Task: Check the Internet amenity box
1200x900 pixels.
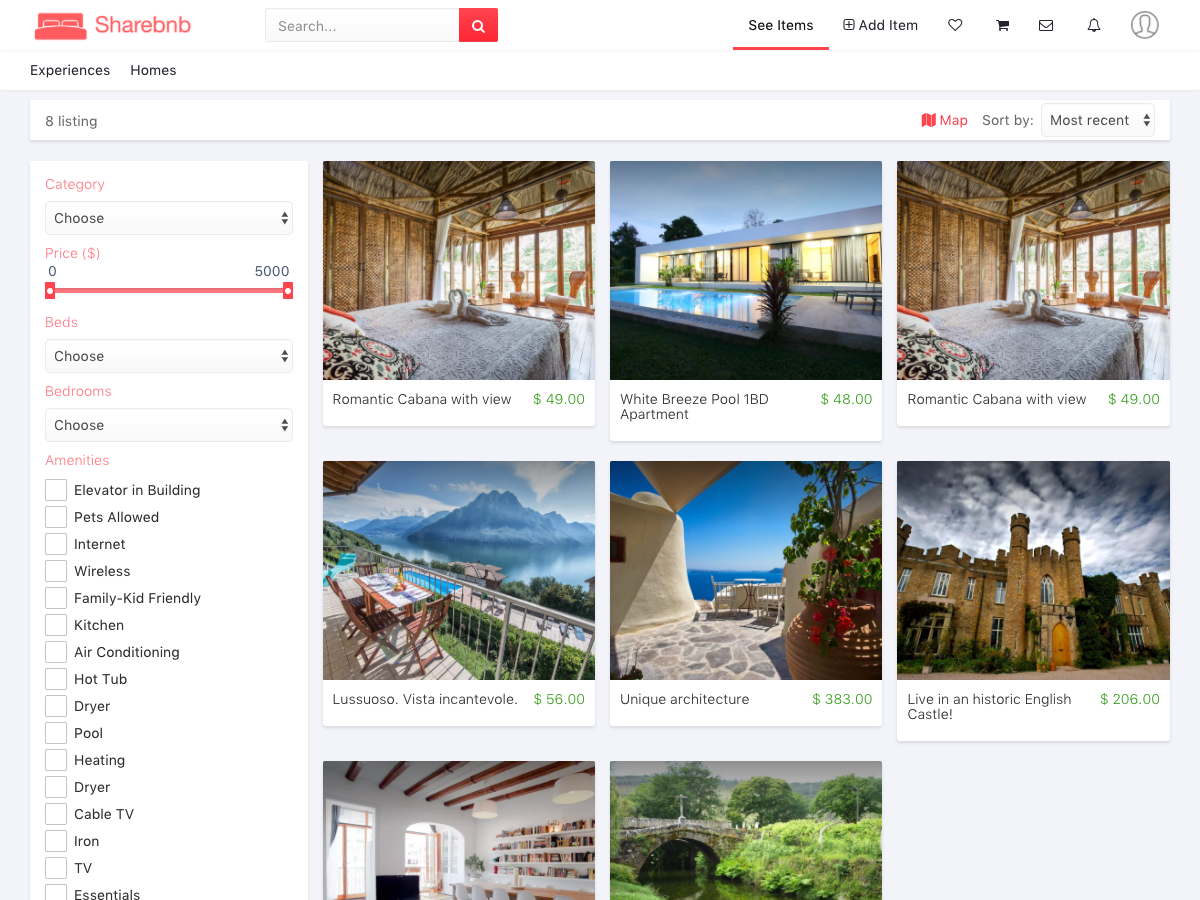Action: pyautogui.click(x=56, y=544)
